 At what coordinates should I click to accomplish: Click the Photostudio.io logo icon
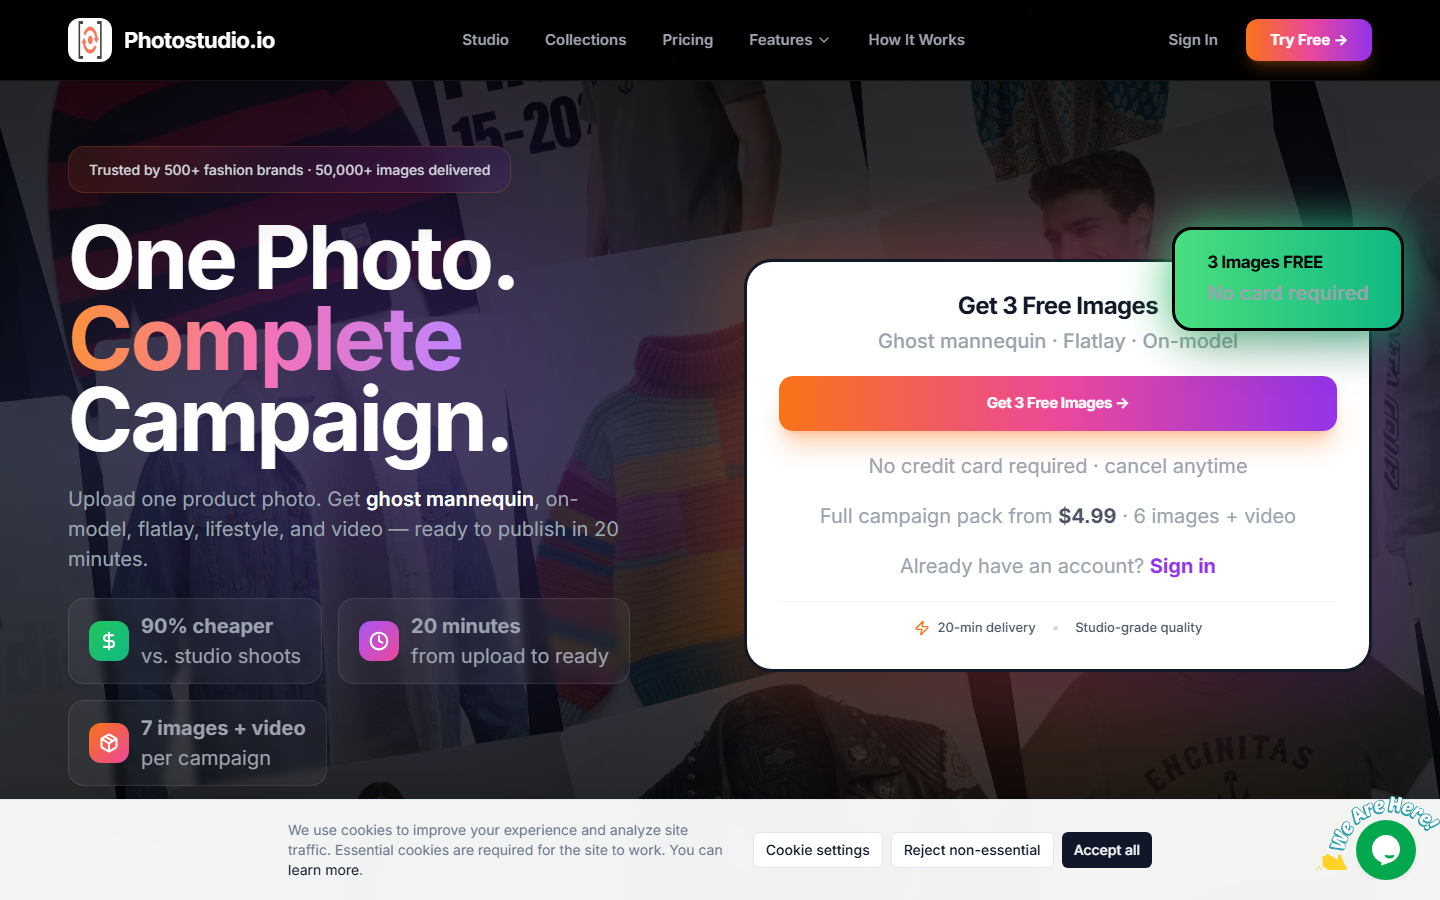pyautogui.click(x=90, y=40)
